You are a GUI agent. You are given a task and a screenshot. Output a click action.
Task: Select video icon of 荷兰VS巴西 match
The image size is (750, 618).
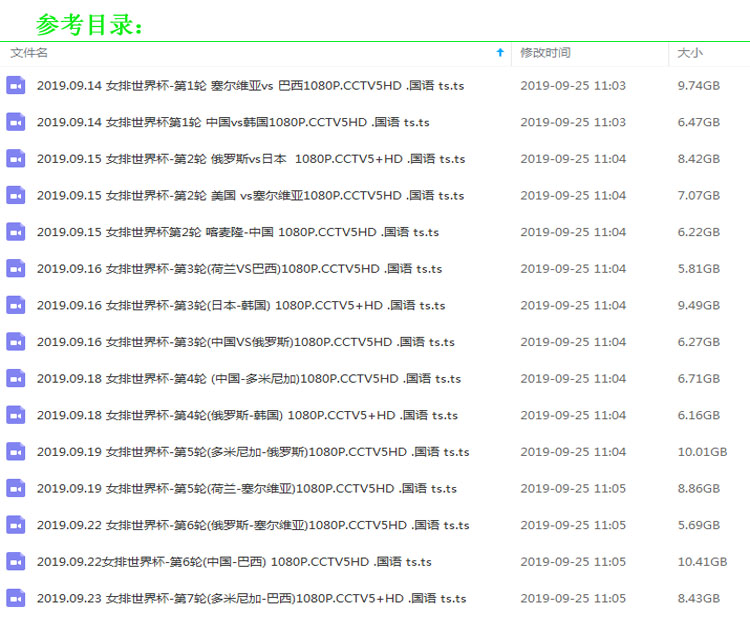[x=15, y=268]
